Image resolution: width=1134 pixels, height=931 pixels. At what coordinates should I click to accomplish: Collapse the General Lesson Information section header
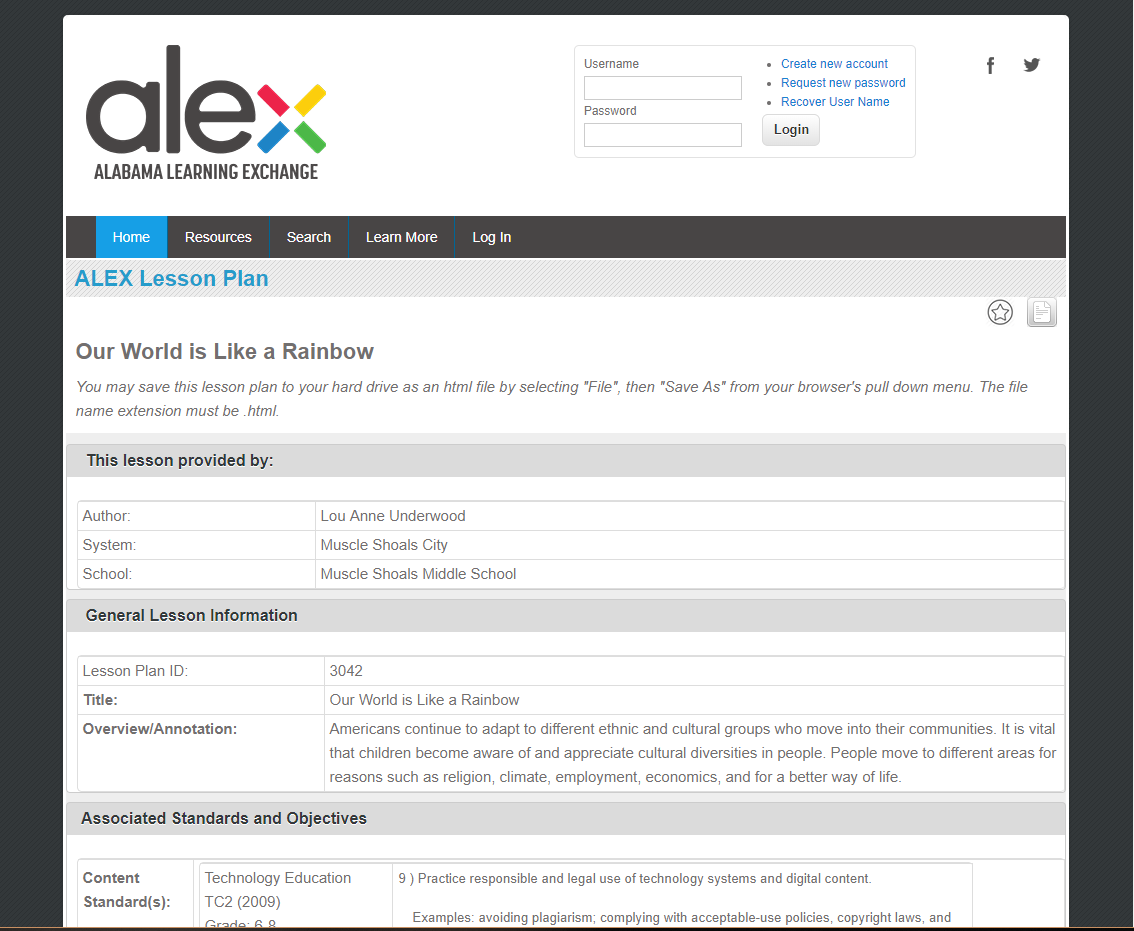pos(191,616)
